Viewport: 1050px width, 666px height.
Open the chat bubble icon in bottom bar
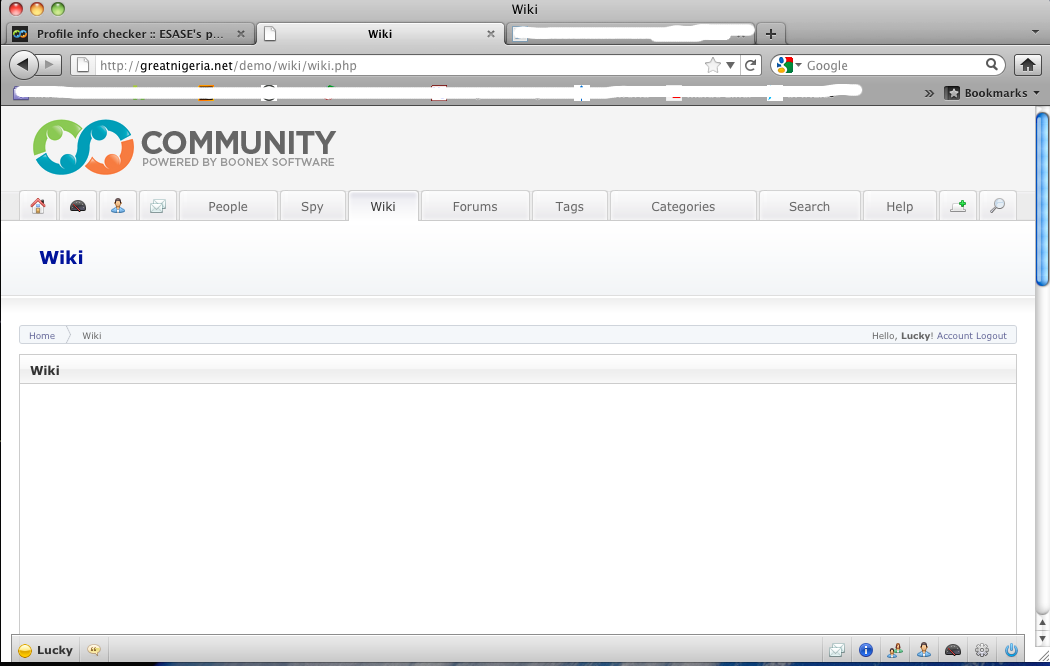94,650
